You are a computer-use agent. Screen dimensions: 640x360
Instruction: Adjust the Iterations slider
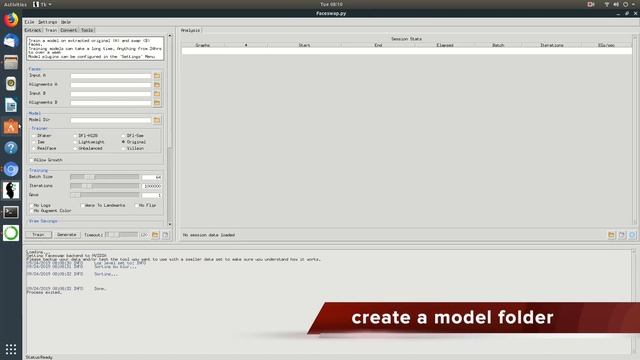104,186
